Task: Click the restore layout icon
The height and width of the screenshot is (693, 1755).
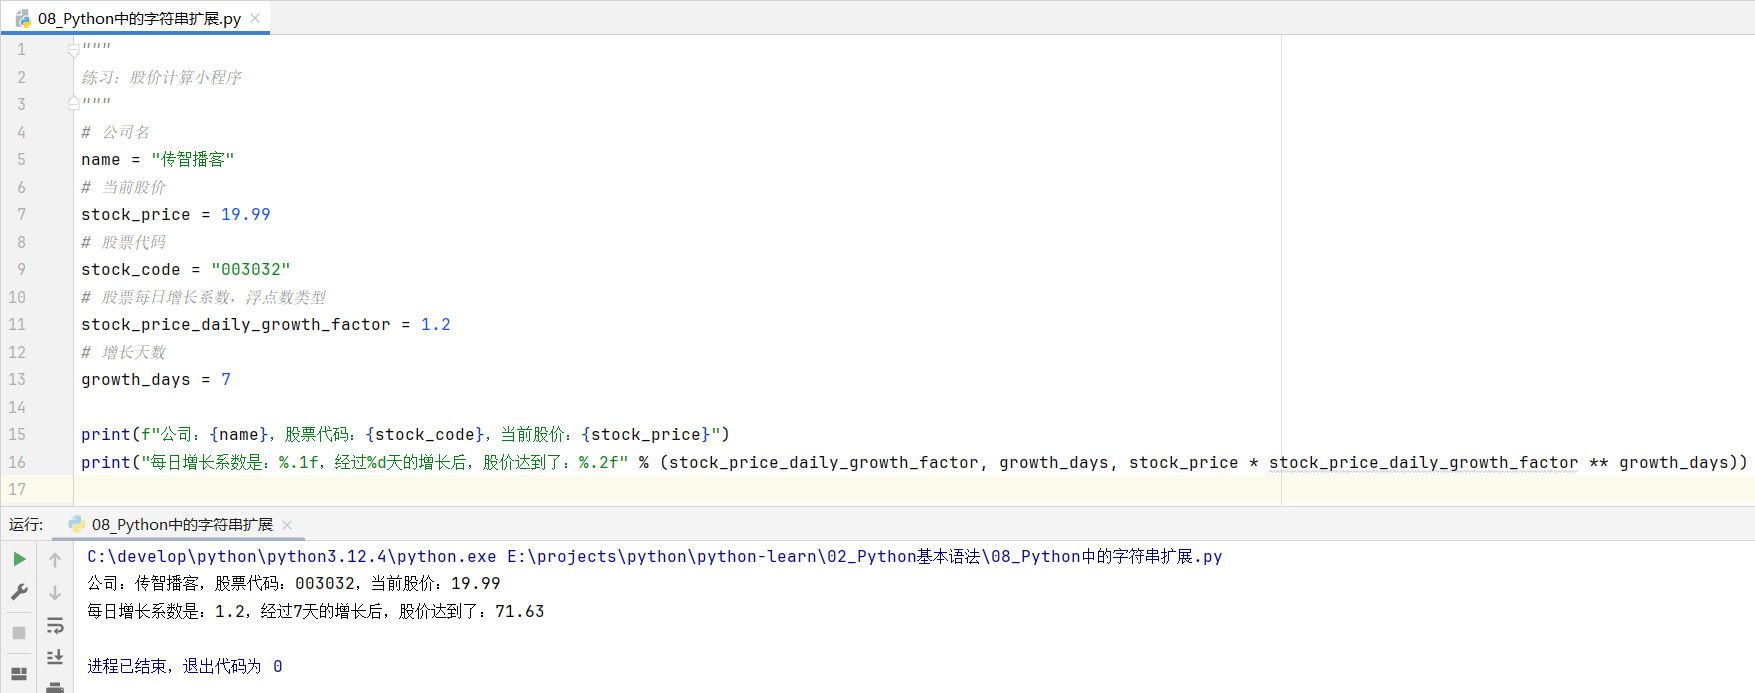Action: tap(19, 674)
